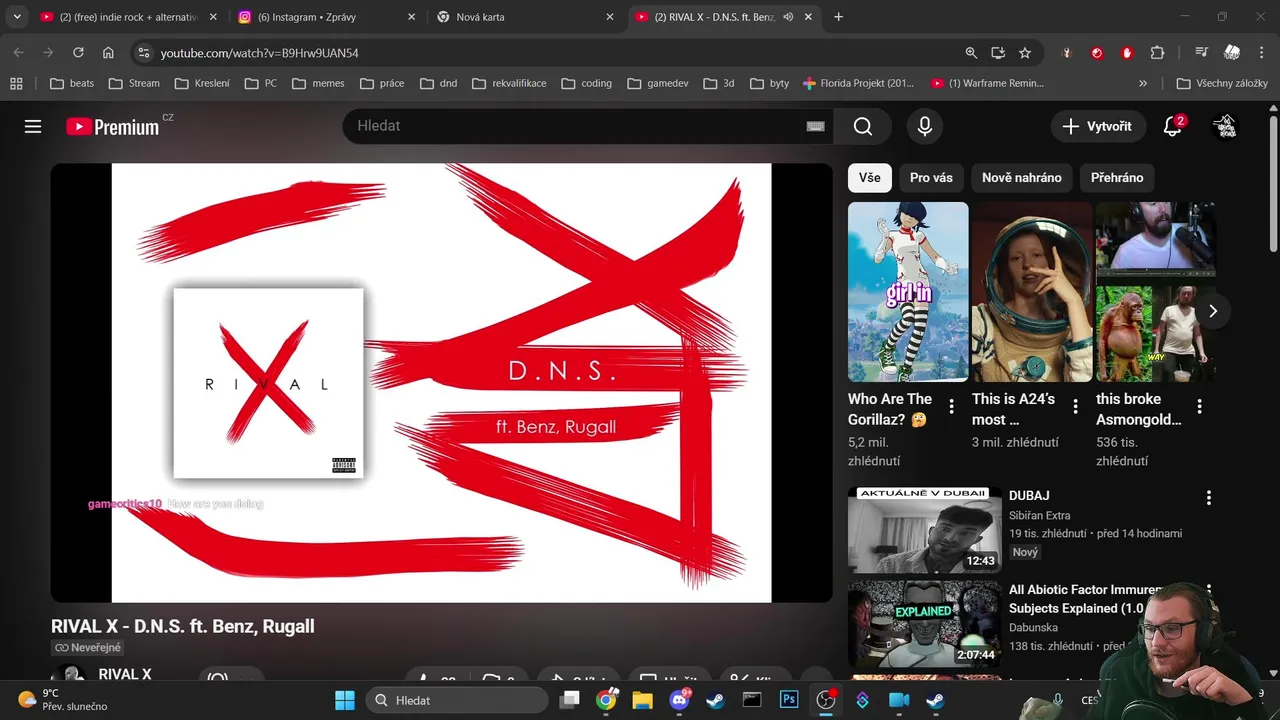Open All Abiotic Factor Immurement video title

[x=1085, y=599]
